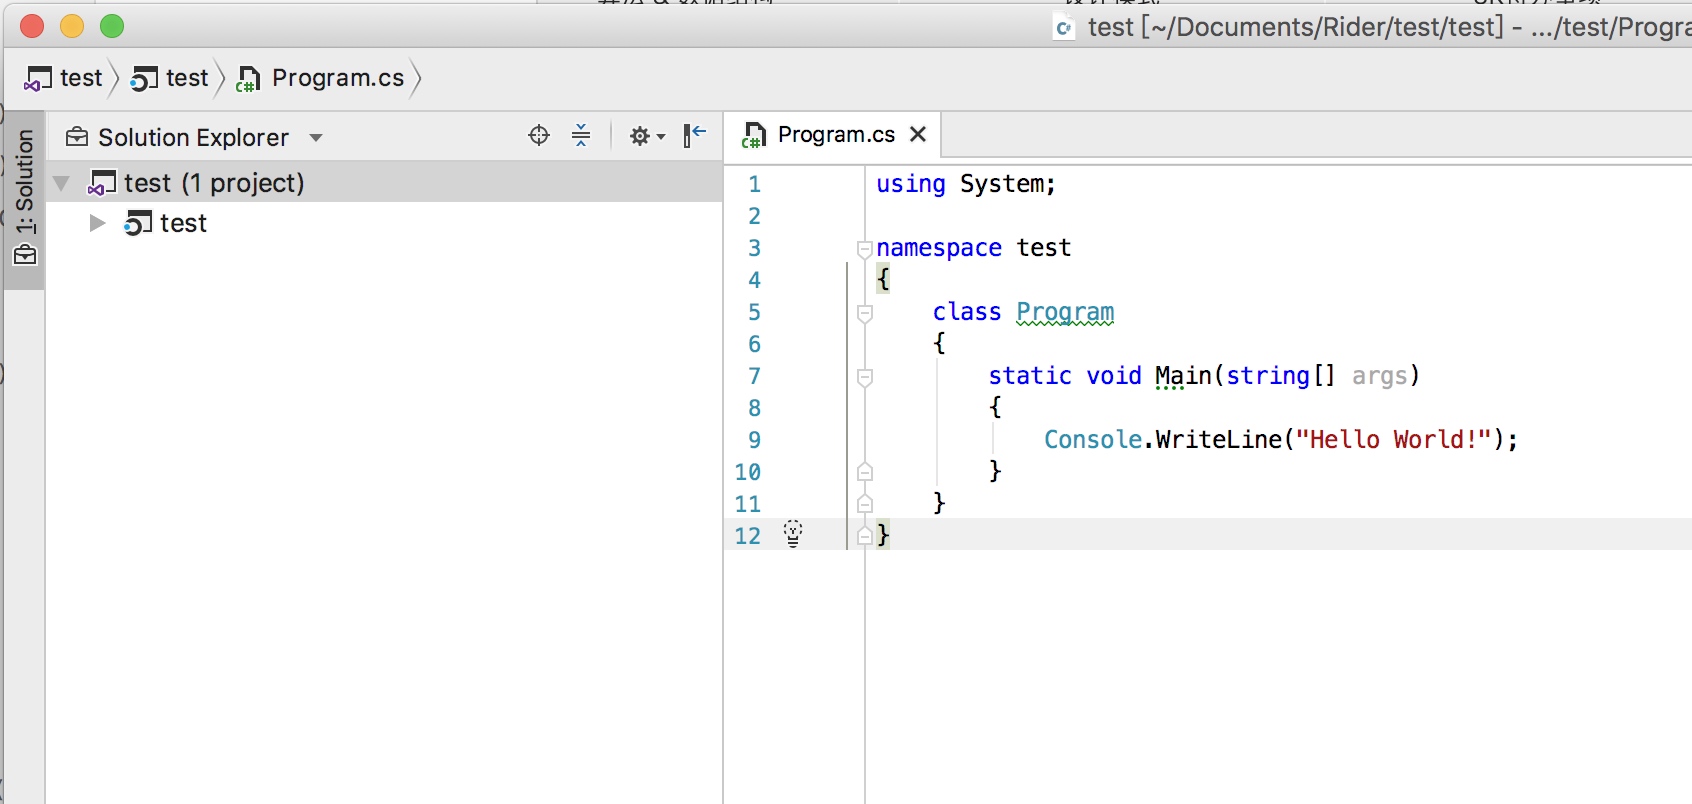Click fold end marker on line 12
Image resolution: width=1692 pixels, height=804 pixels.
point(865,536)
